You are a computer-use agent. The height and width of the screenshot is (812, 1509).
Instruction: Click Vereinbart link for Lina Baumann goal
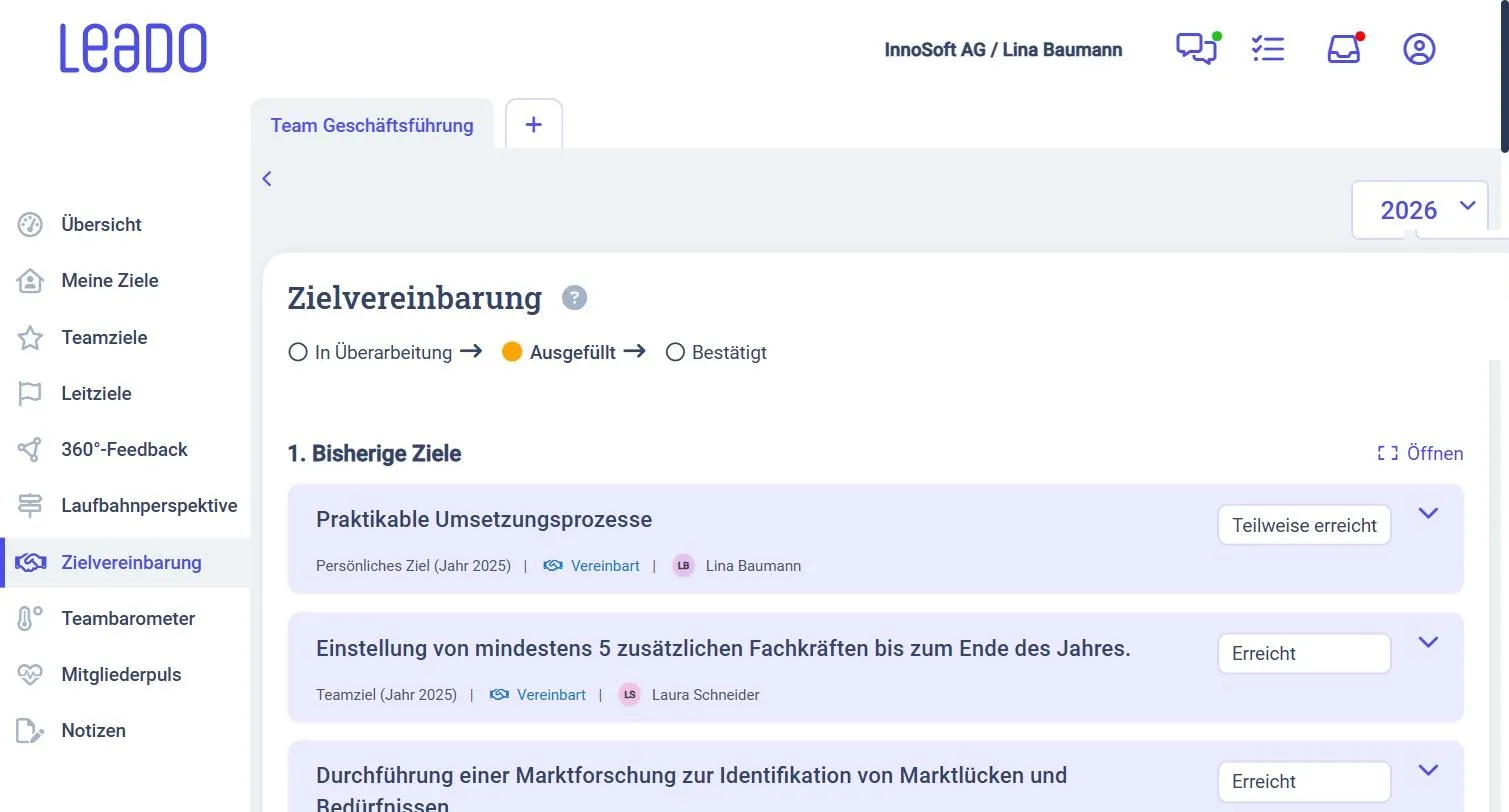(591, 566)
